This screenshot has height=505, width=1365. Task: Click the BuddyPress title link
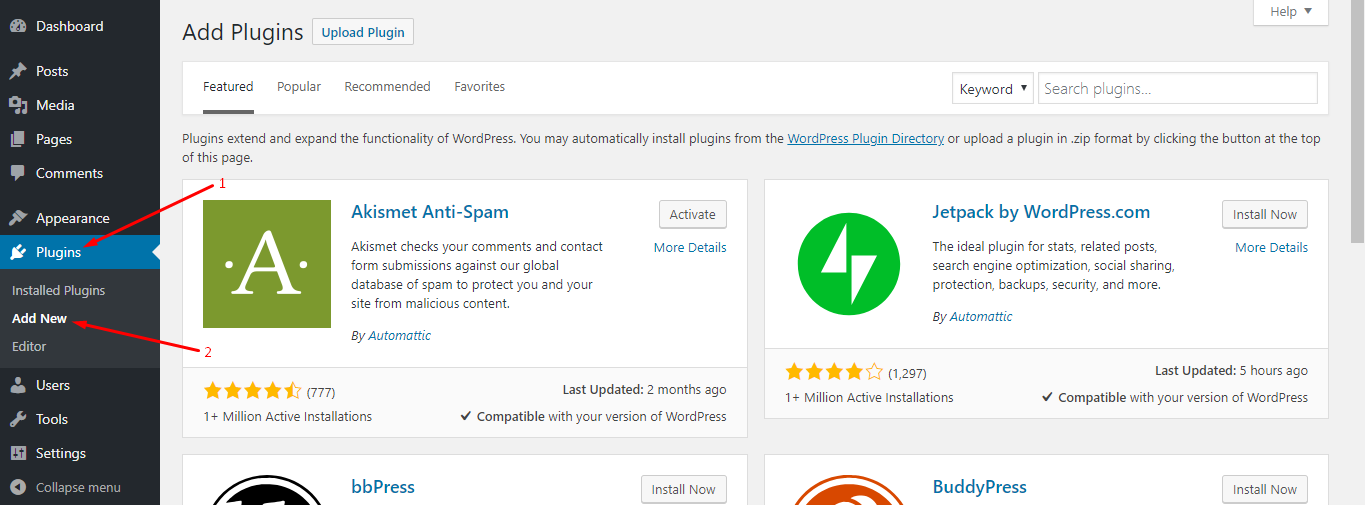(980, 487)
